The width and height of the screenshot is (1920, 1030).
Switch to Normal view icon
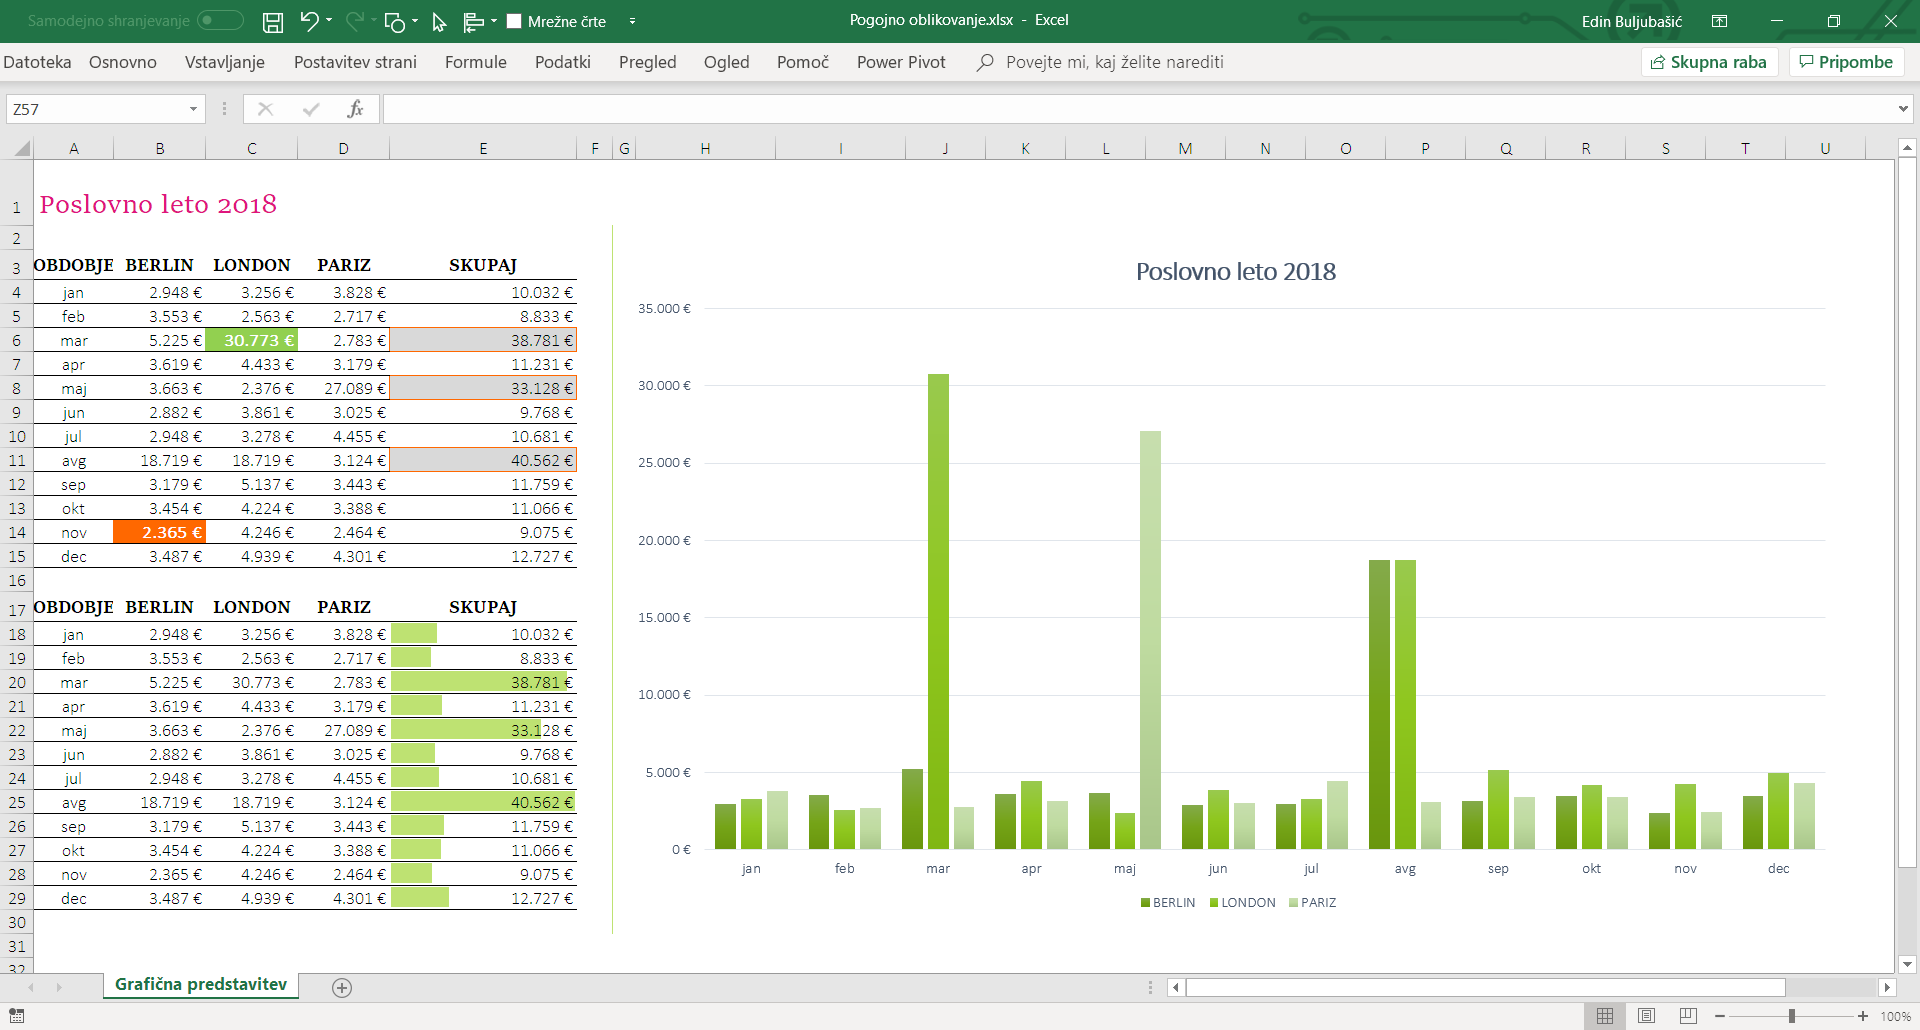[x=1605, y=1016]
